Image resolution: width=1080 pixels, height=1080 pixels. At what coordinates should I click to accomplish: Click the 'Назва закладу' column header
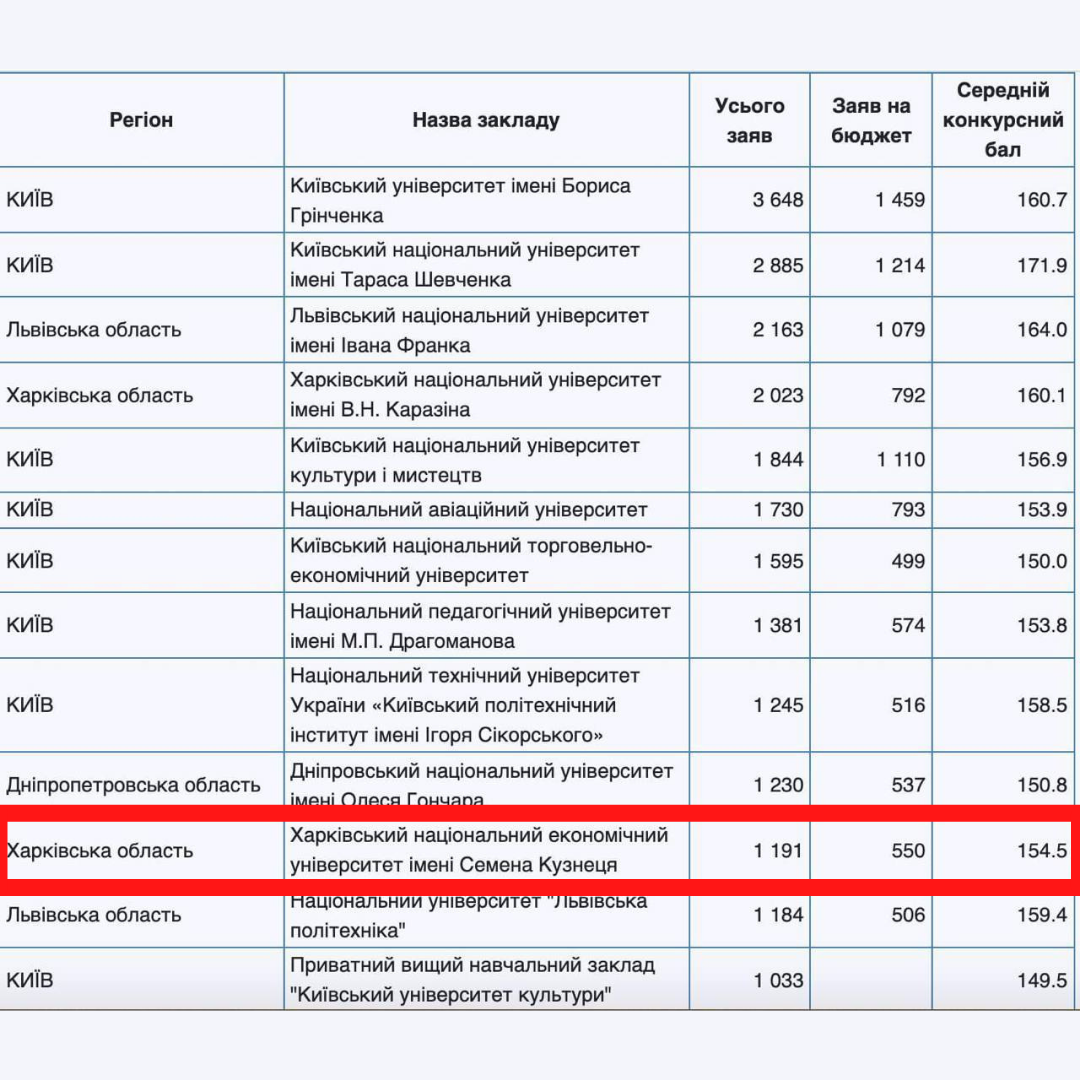(486, 120)
